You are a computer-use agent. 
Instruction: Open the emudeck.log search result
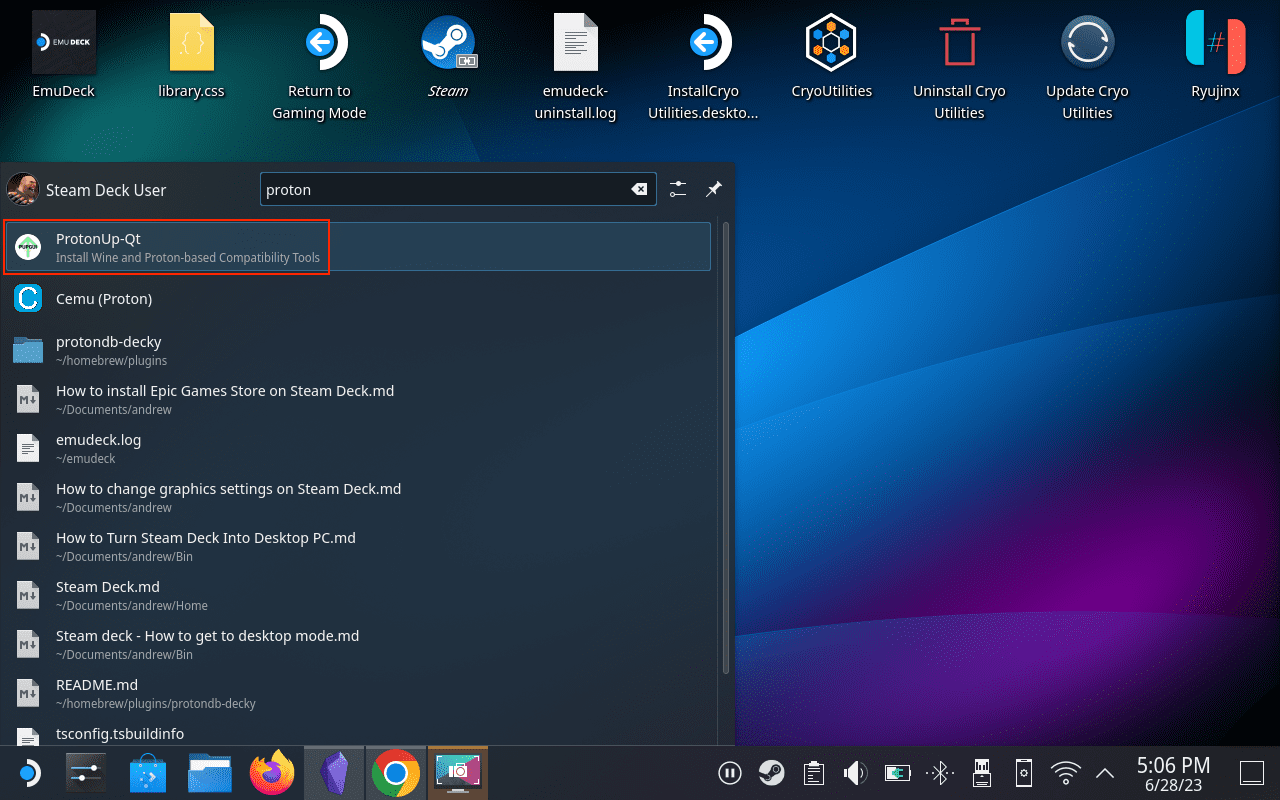(358, 447)
